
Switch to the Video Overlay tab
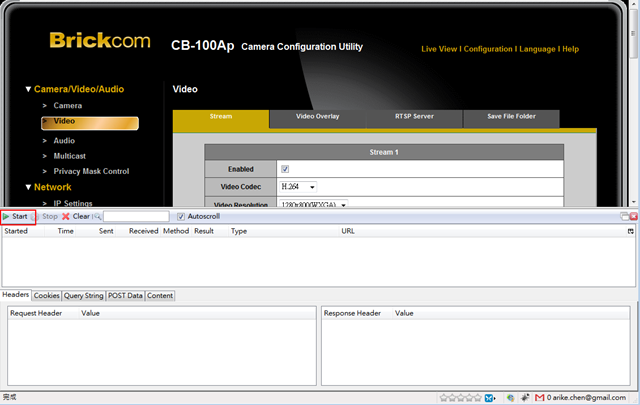(318, 119)
